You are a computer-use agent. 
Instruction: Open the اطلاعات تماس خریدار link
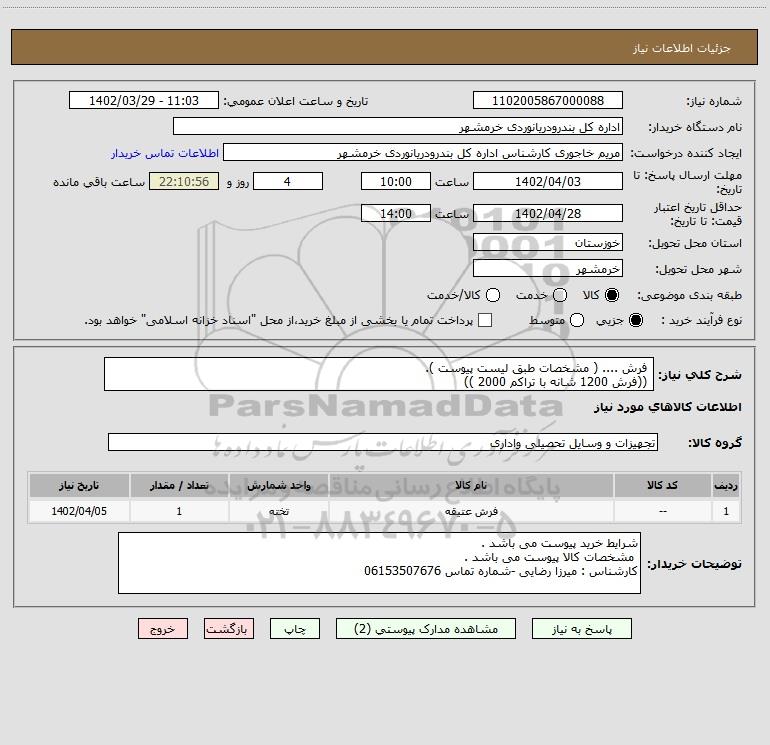coord(165,153)
